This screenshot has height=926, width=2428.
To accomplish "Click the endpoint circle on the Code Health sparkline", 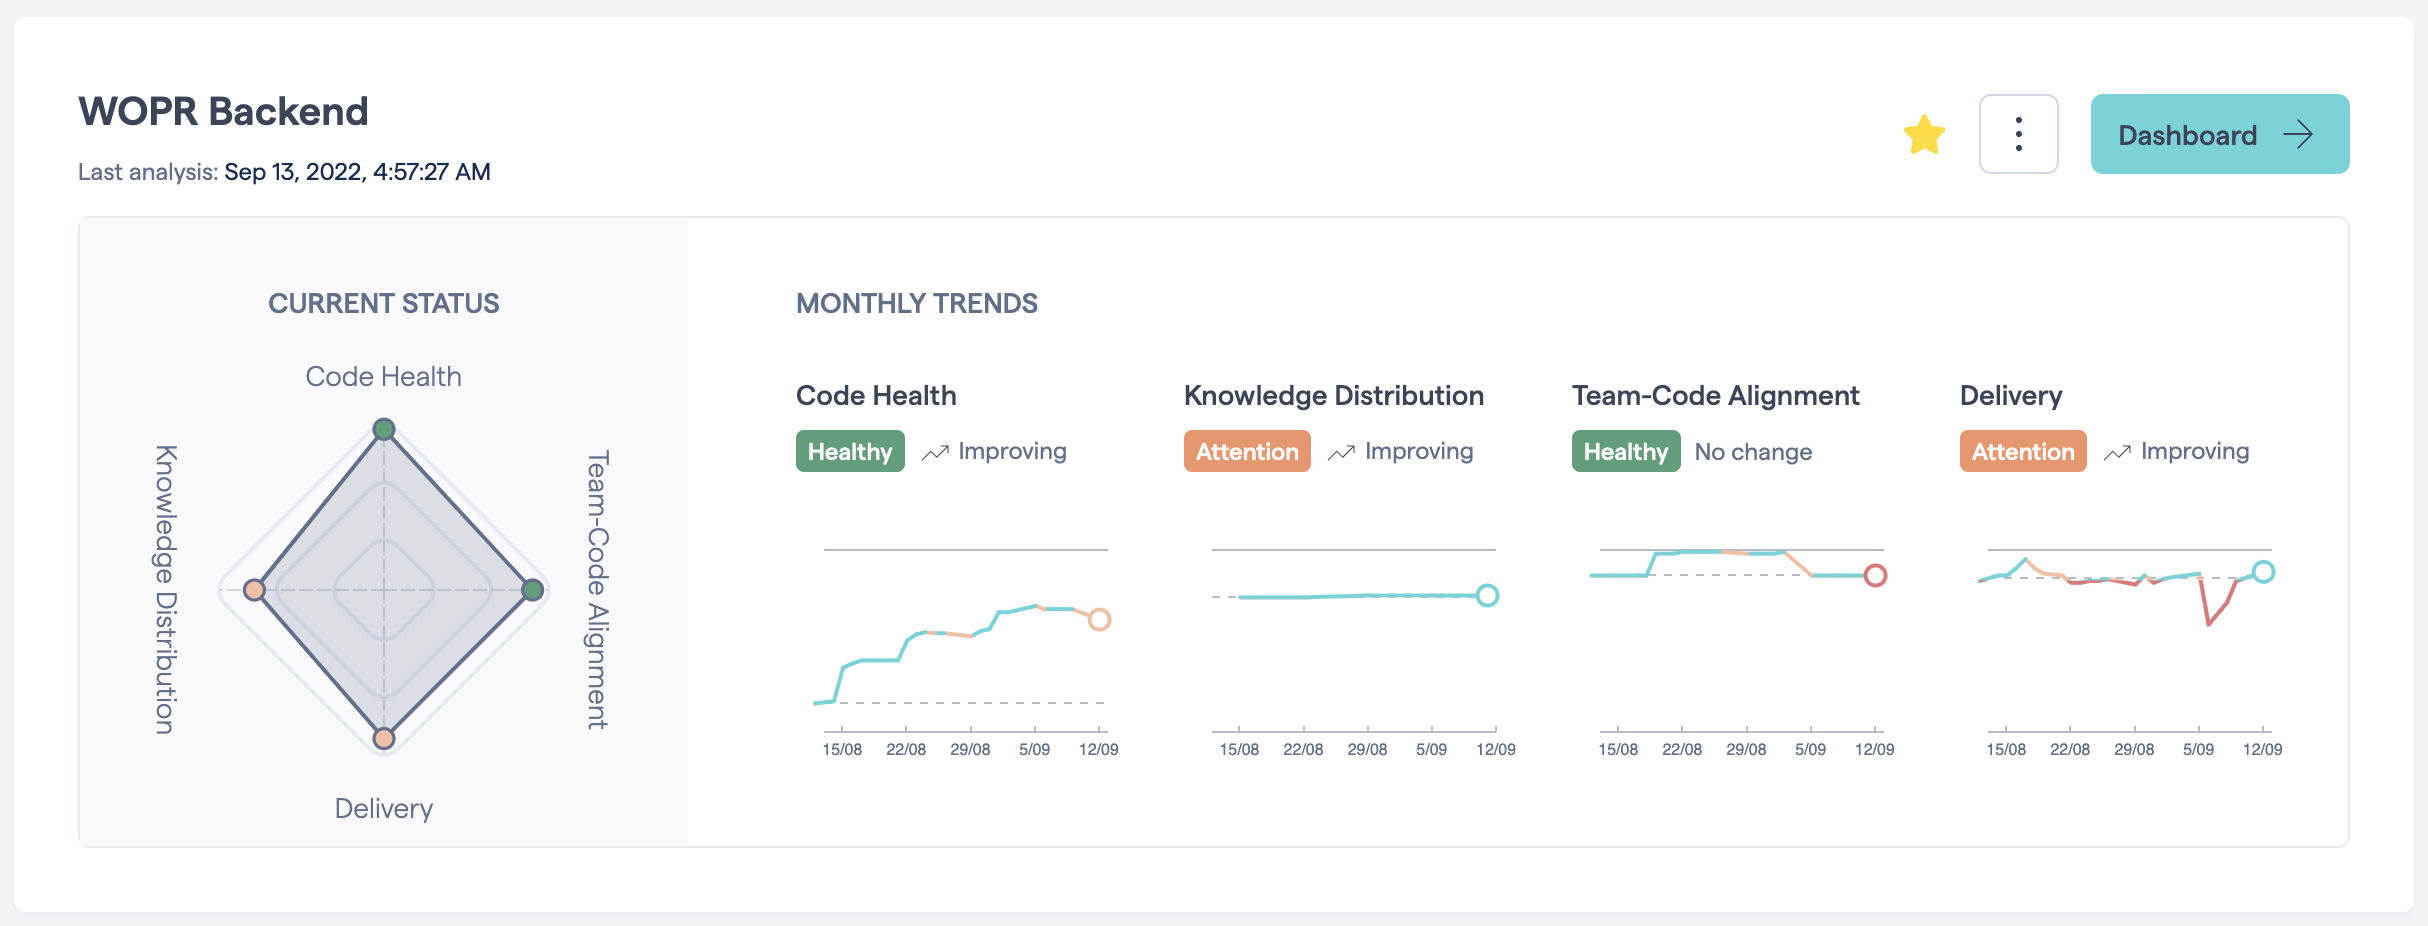I will (x=1098, y=620).
